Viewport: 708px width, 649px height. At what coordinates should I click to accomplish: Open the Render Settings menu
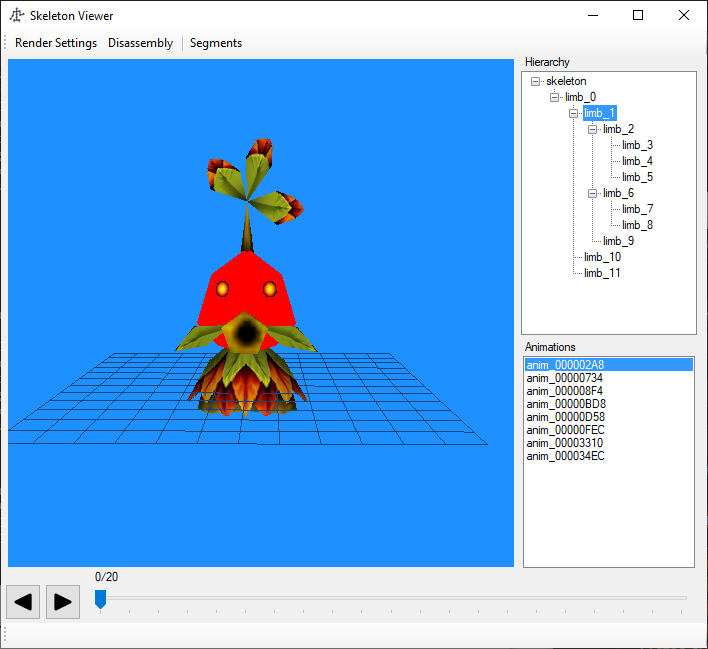click(x=56, y=43)
